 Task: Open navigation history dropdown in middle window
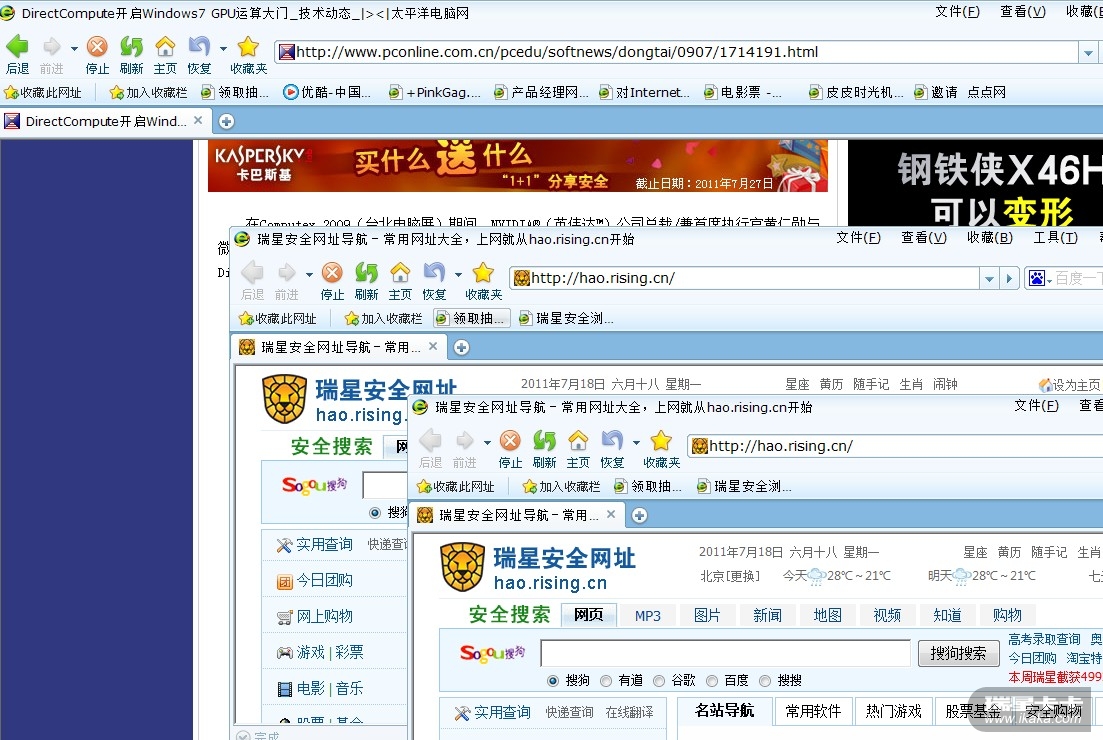[309, 274]
